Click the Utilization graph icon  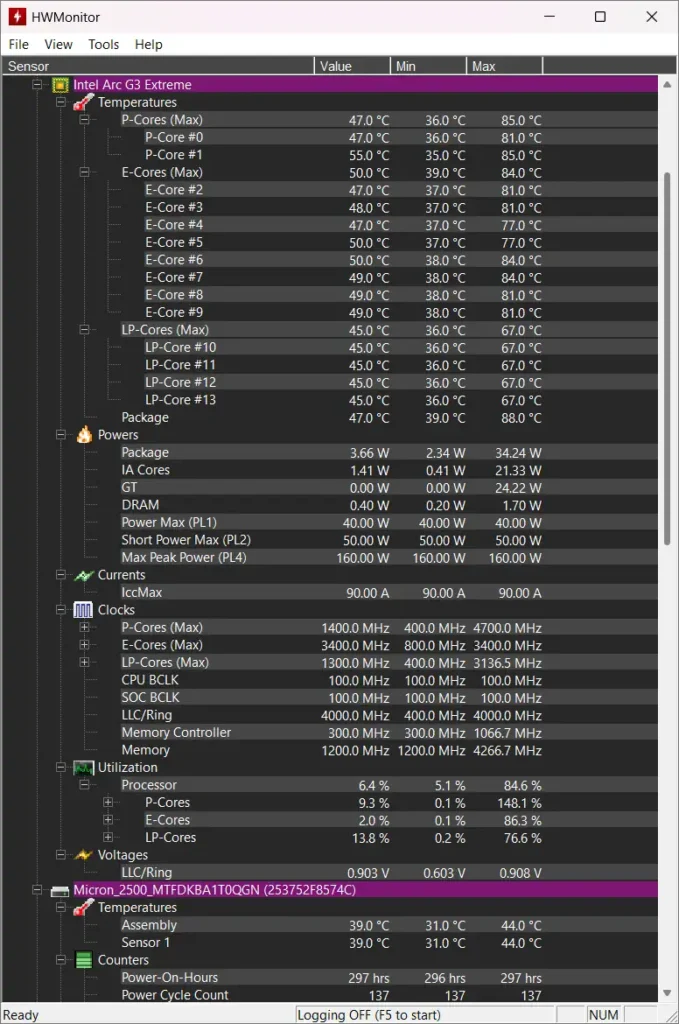tap(84, 768)
